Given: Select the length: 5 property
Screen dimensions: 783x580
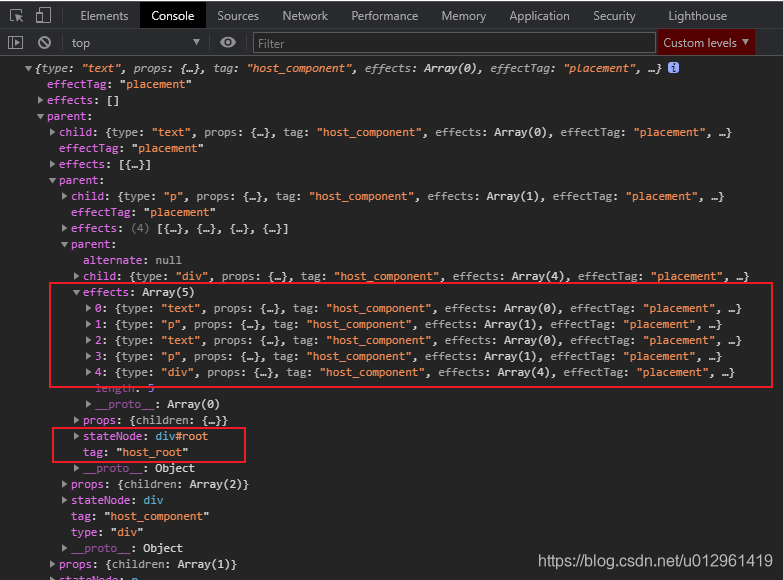Looking at the screenshot, I should click(x=125, y=388).
